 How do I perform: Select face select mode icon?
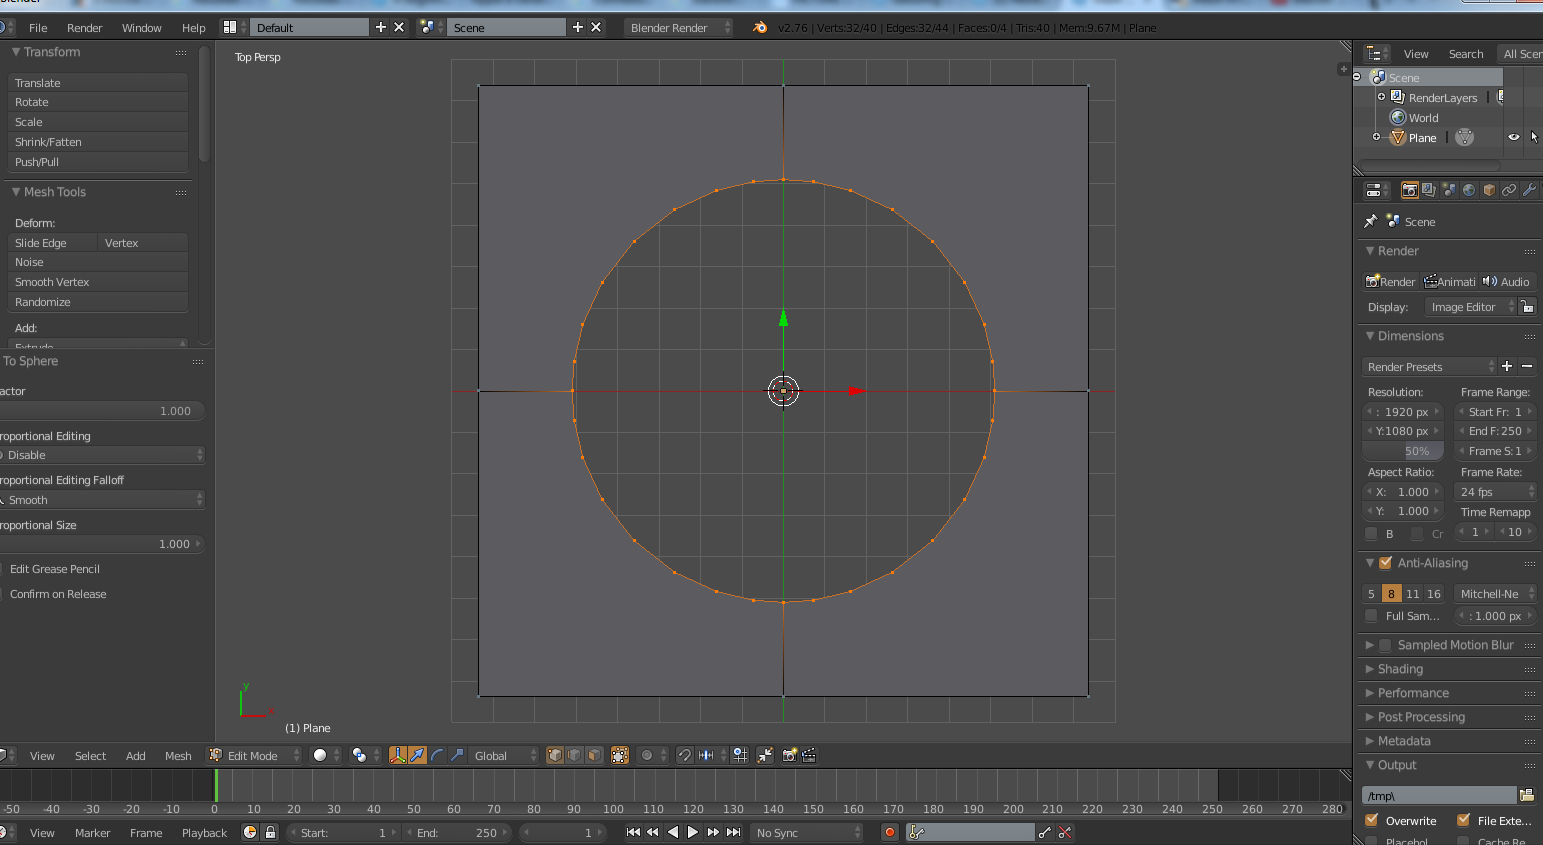point(594,755)
